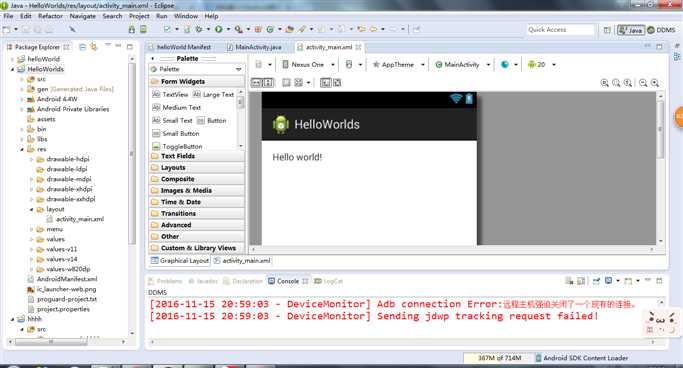This screenshot has height=368, width=683.
Task: Toggle fill height layout button
Action: point(268,82)
